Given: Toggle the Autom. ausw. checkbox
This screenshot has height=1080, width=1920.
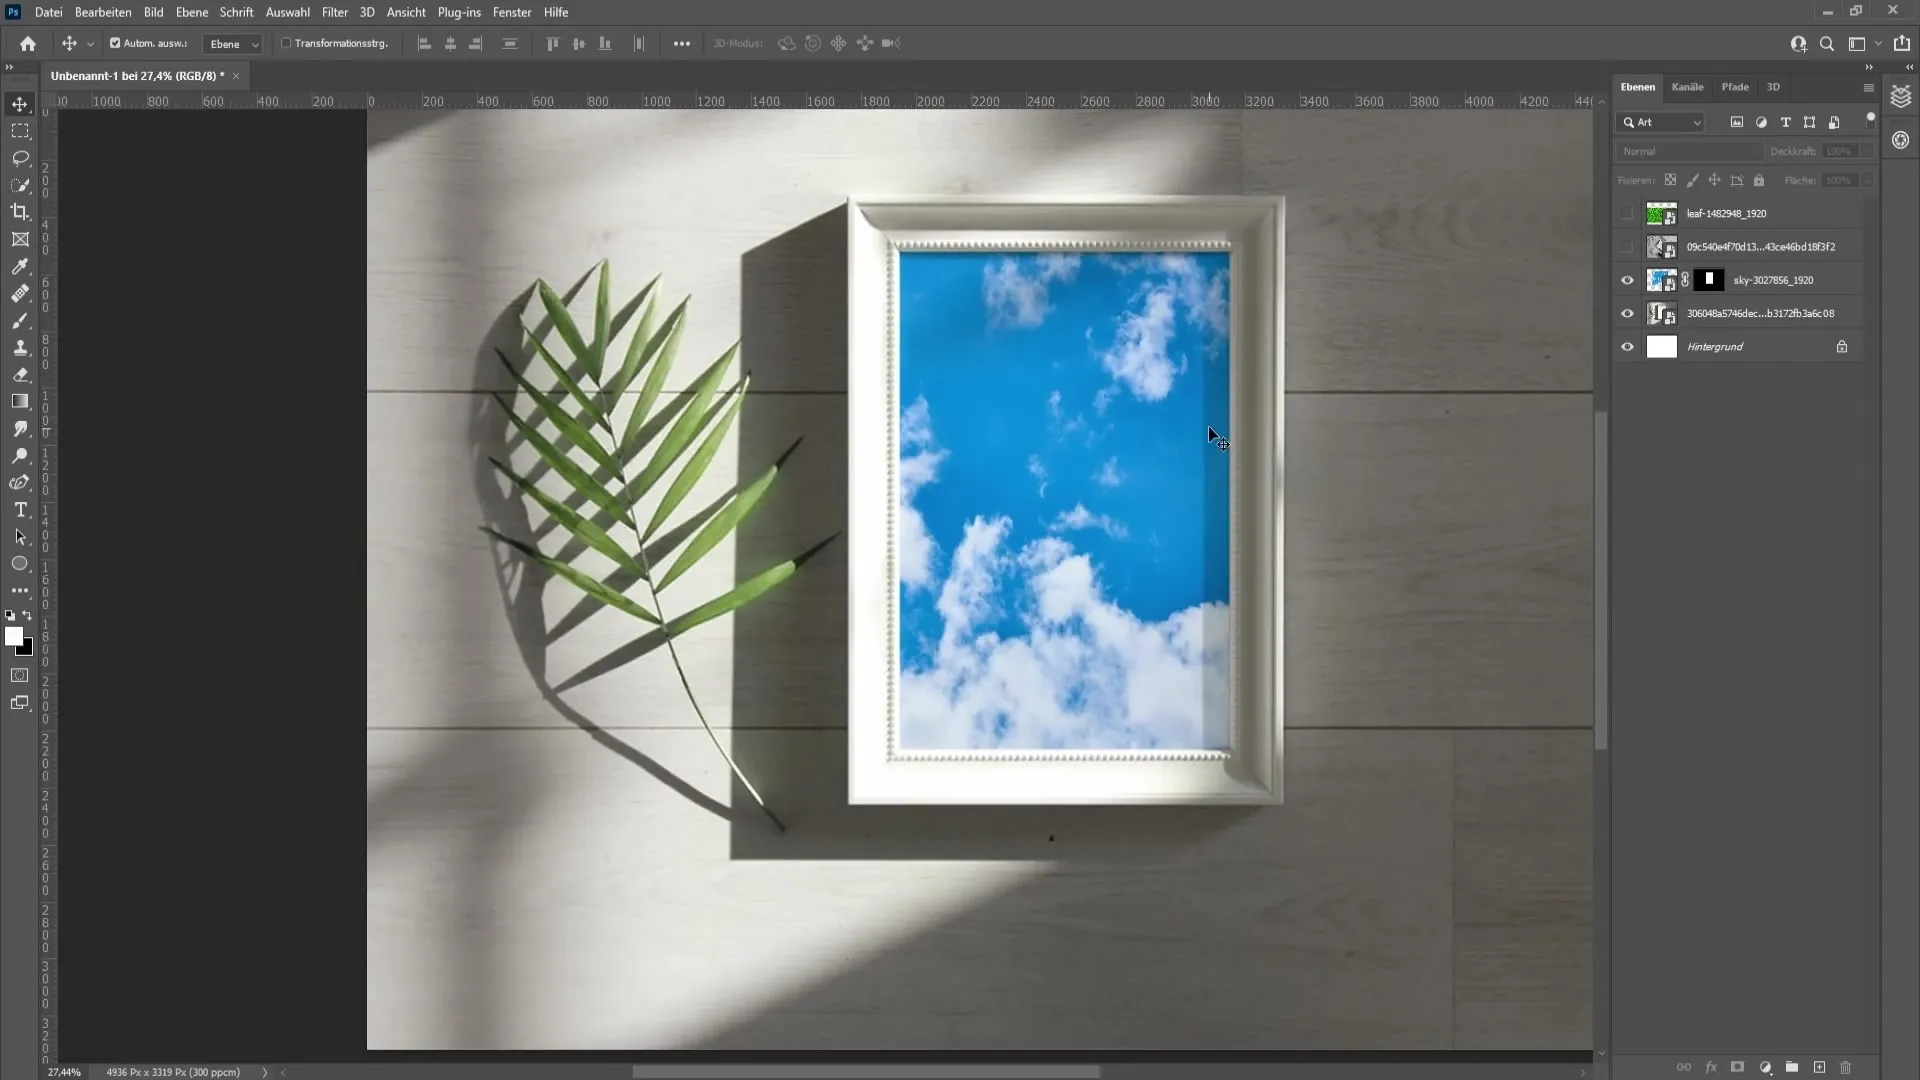Looking at the screenshot, I should click(115, 43).
